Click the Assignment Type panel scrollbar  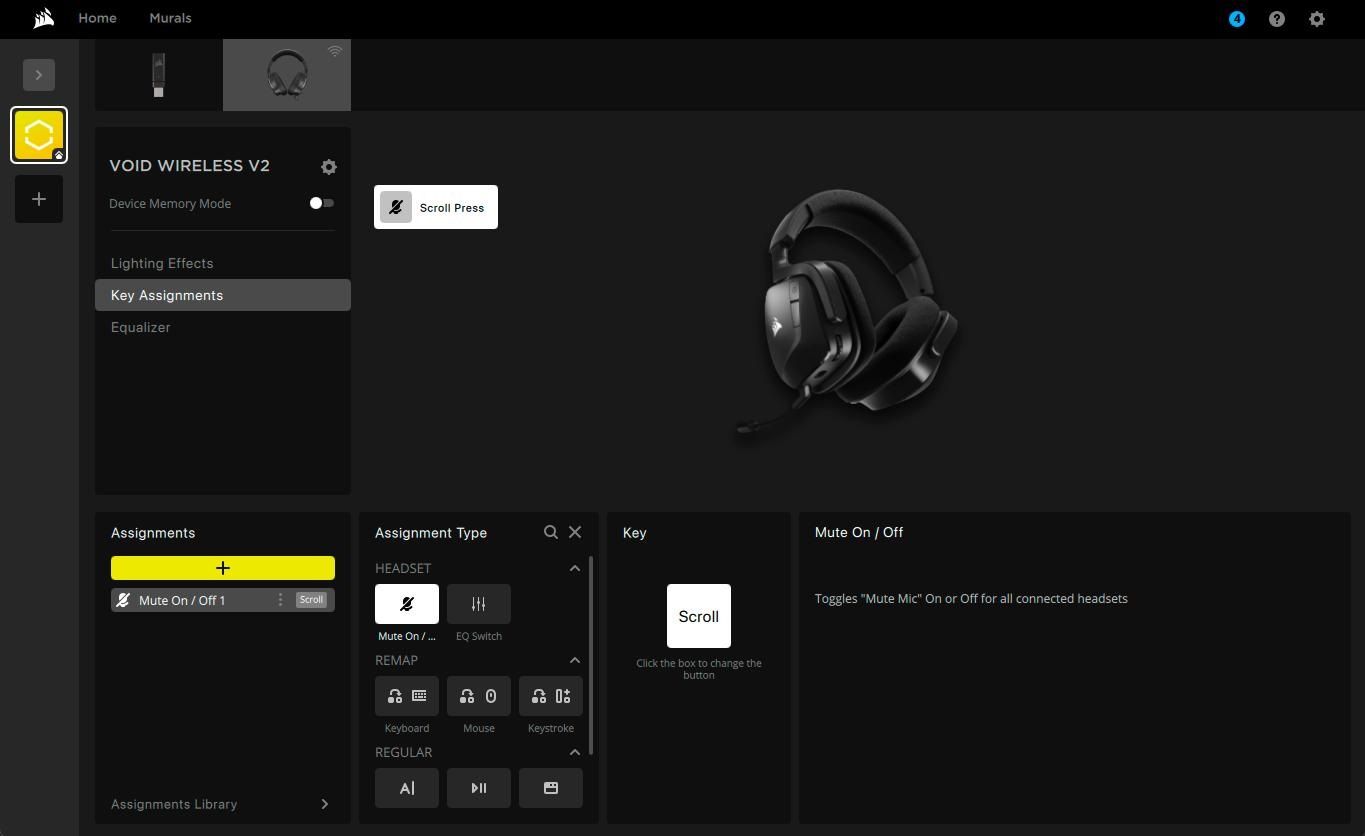[591, 656]
